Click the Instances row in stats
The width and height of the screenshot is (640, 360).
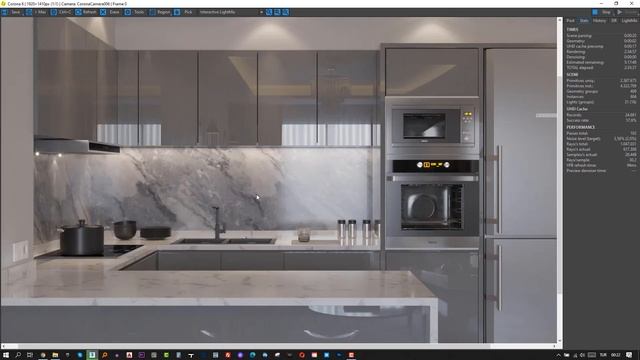[x=601, y=97]
